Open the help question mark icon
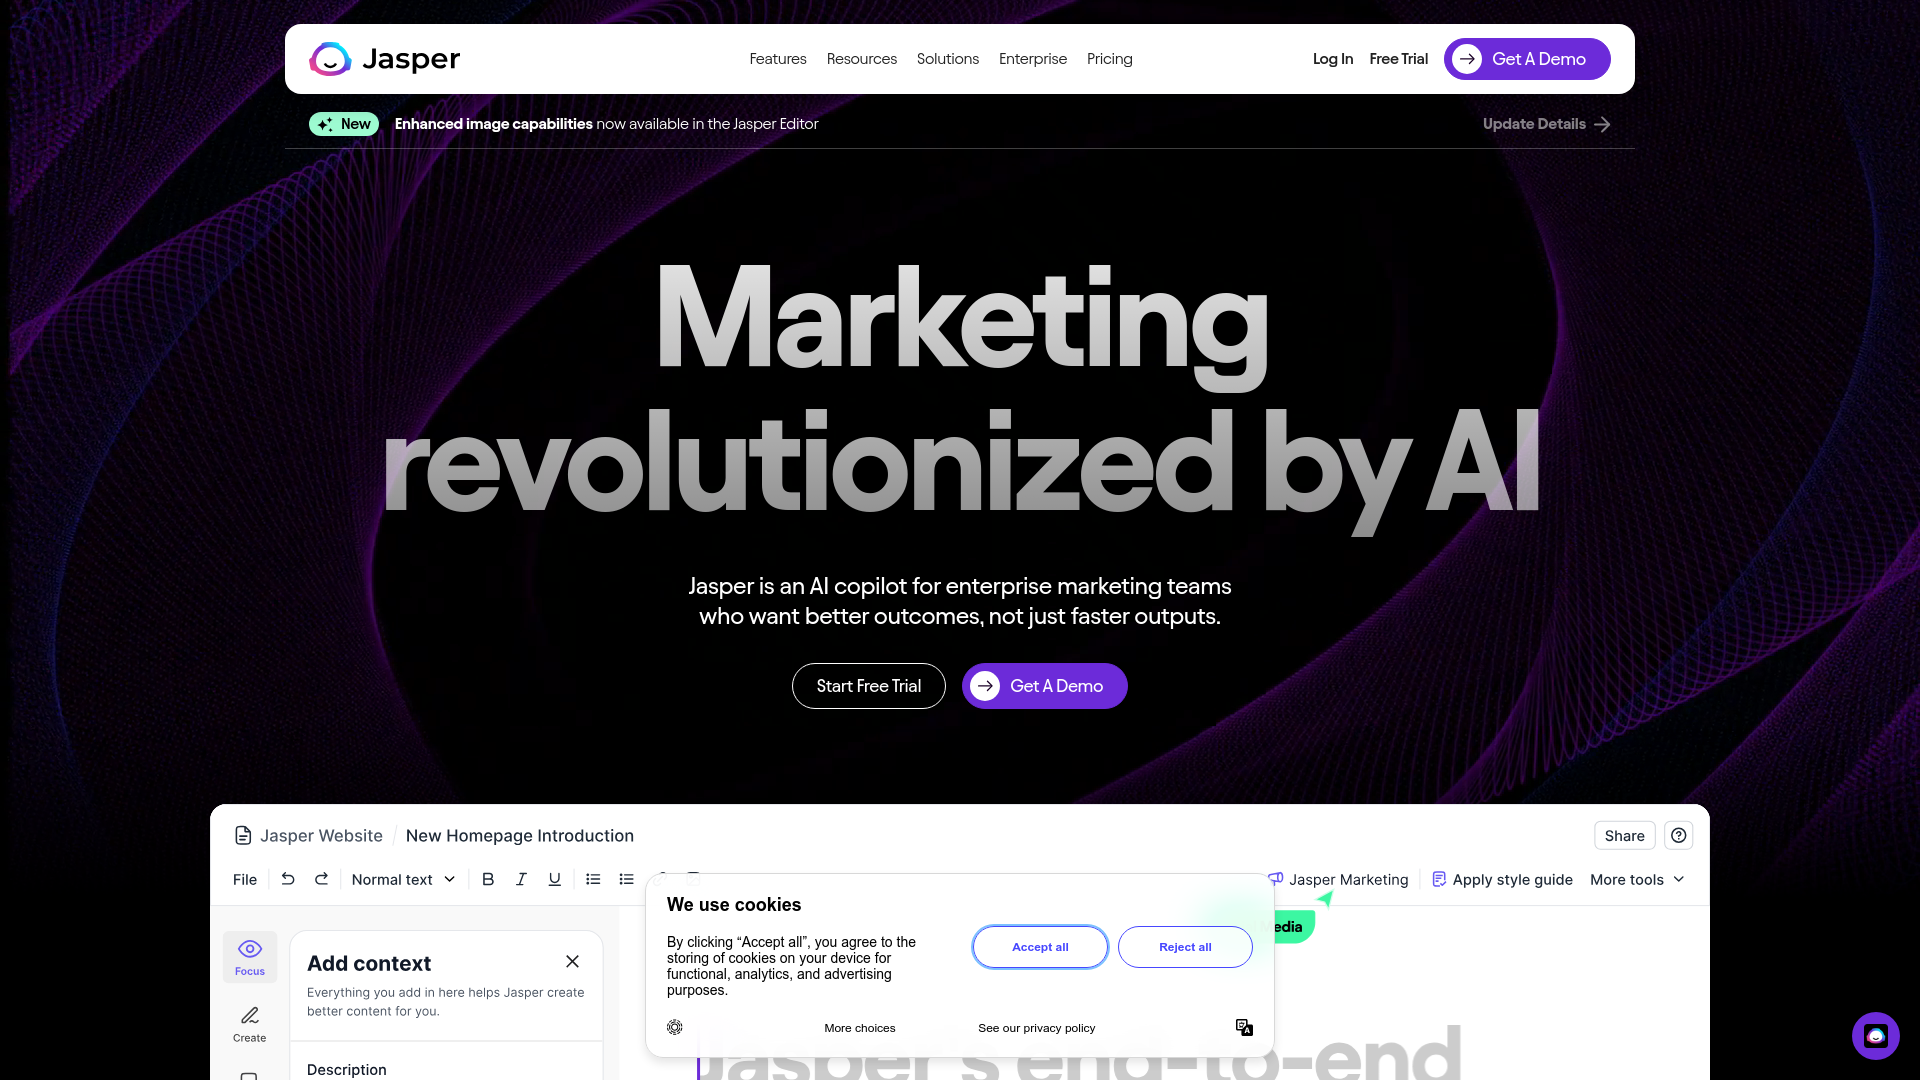1920x1080 pixels. click(x=1679, y=835)
